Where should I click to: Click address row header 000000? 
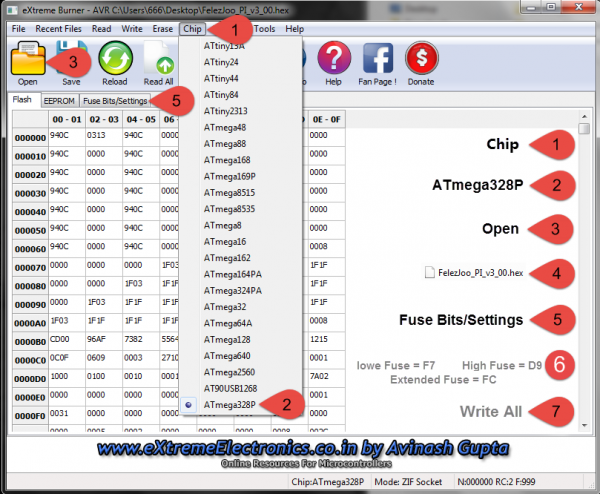coord(30,138)
